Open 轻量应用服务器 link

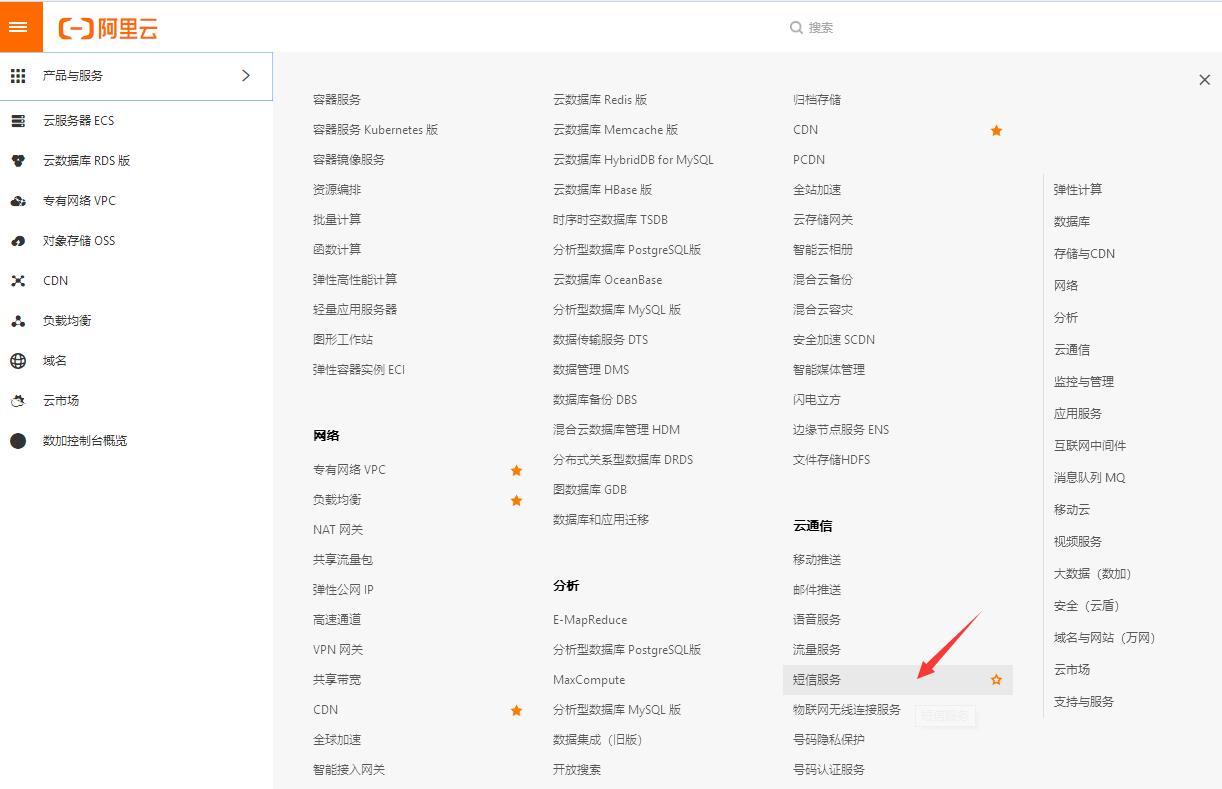point(355,310)
